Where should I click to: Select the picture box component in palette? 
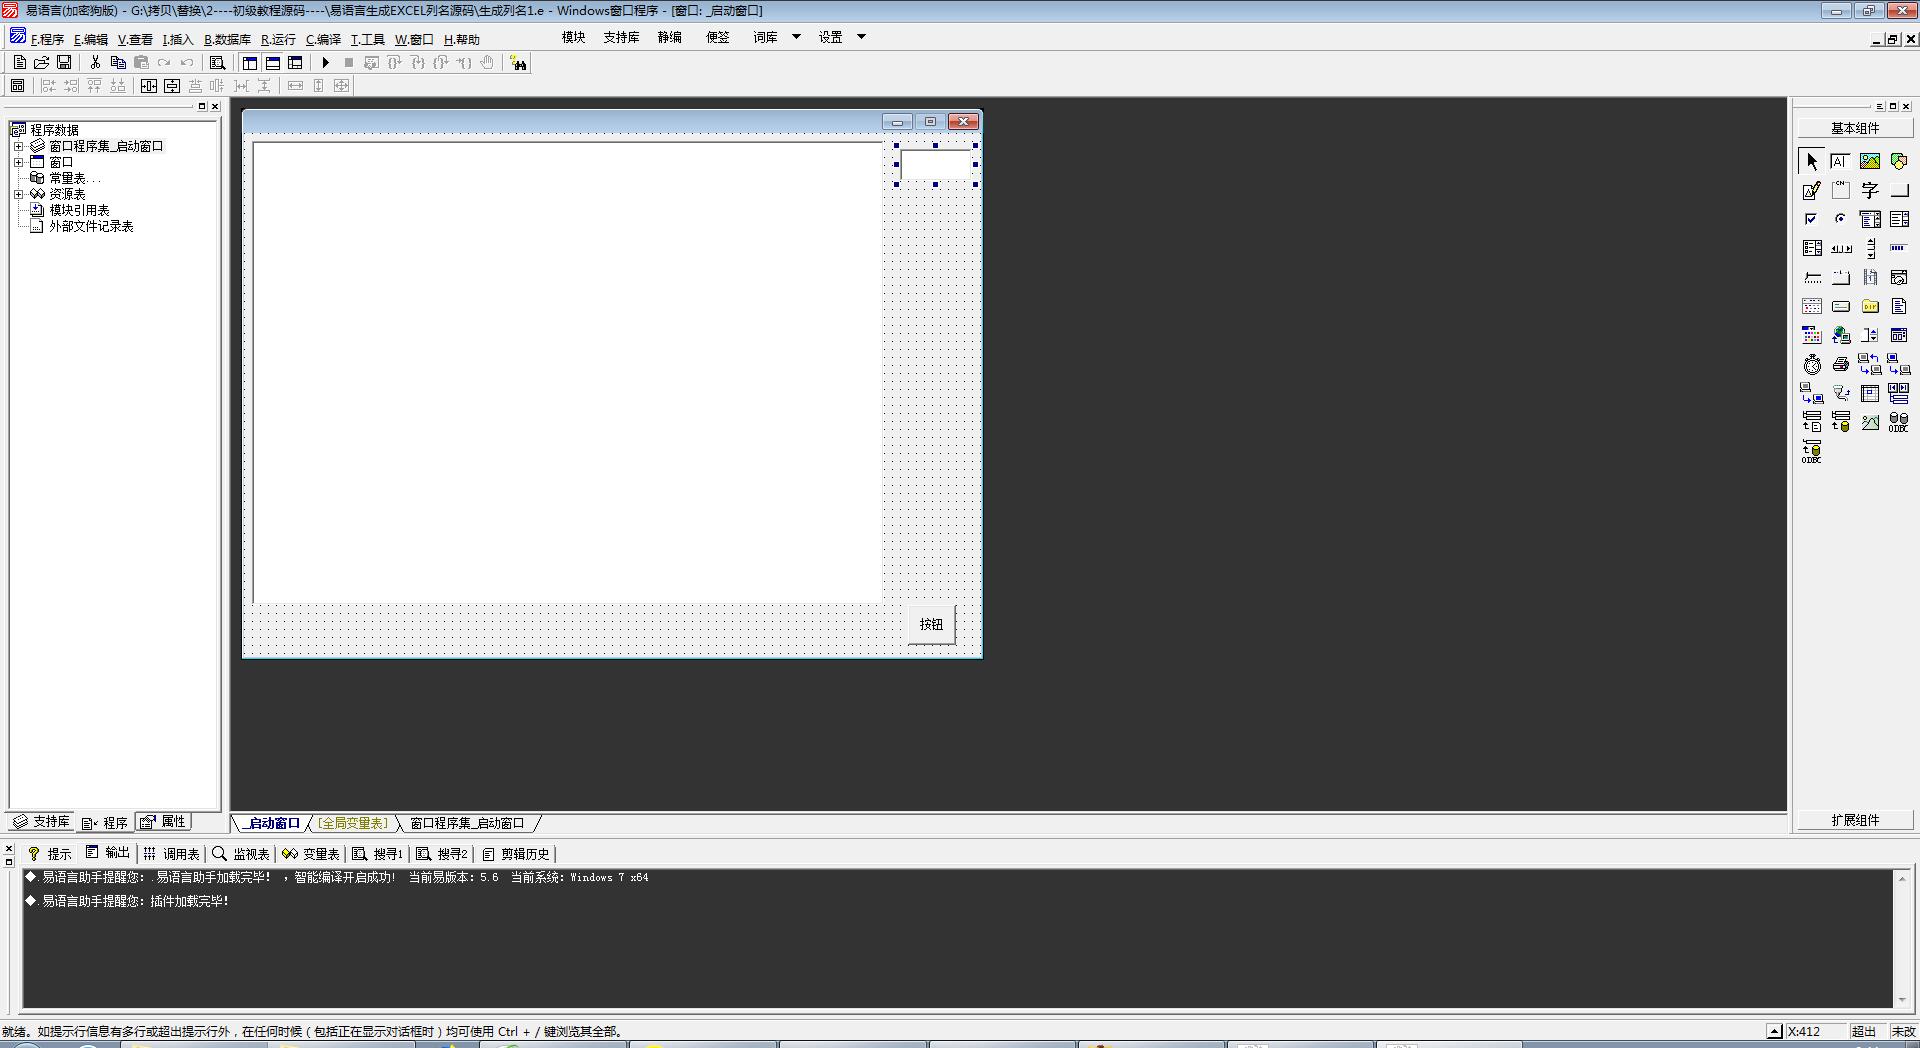point(1869,161)
